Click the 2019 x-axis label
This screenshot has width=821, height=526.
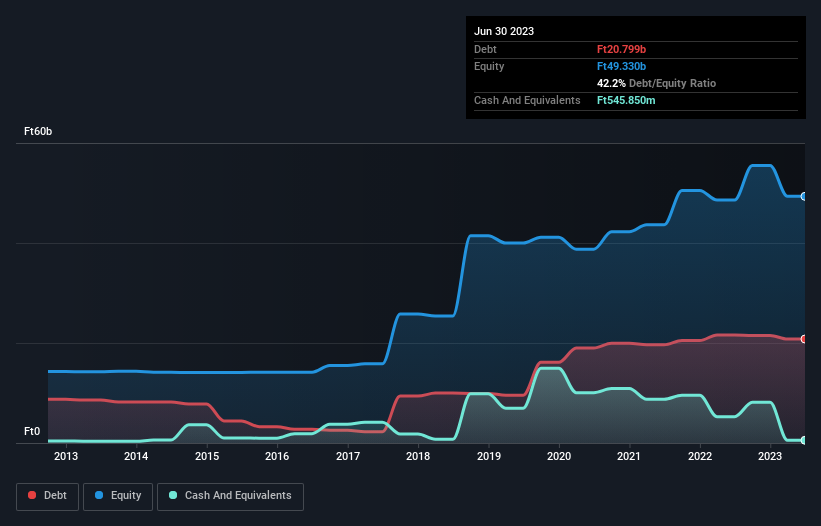pos(489,456)
